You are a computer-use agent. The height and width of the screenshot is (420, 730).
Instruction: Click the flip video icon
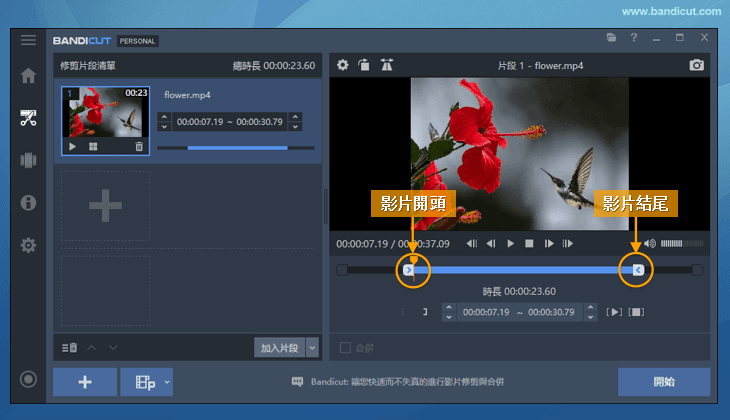[386, 65]
